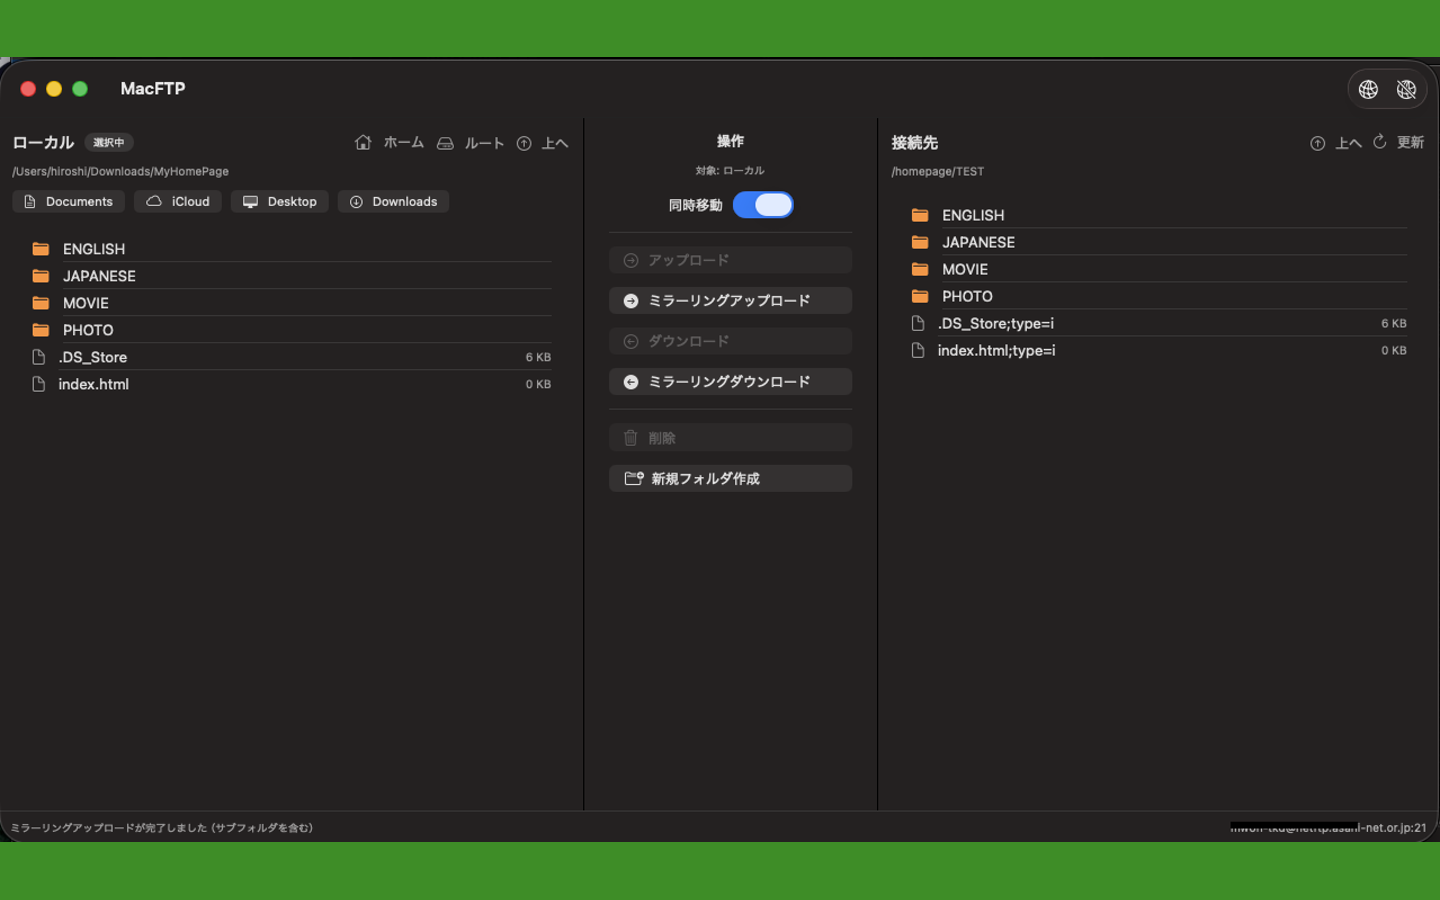The height and width of the screenshot is (900, 1440).
Task: Click the connect globe icon
Action: click(1369, 89)
